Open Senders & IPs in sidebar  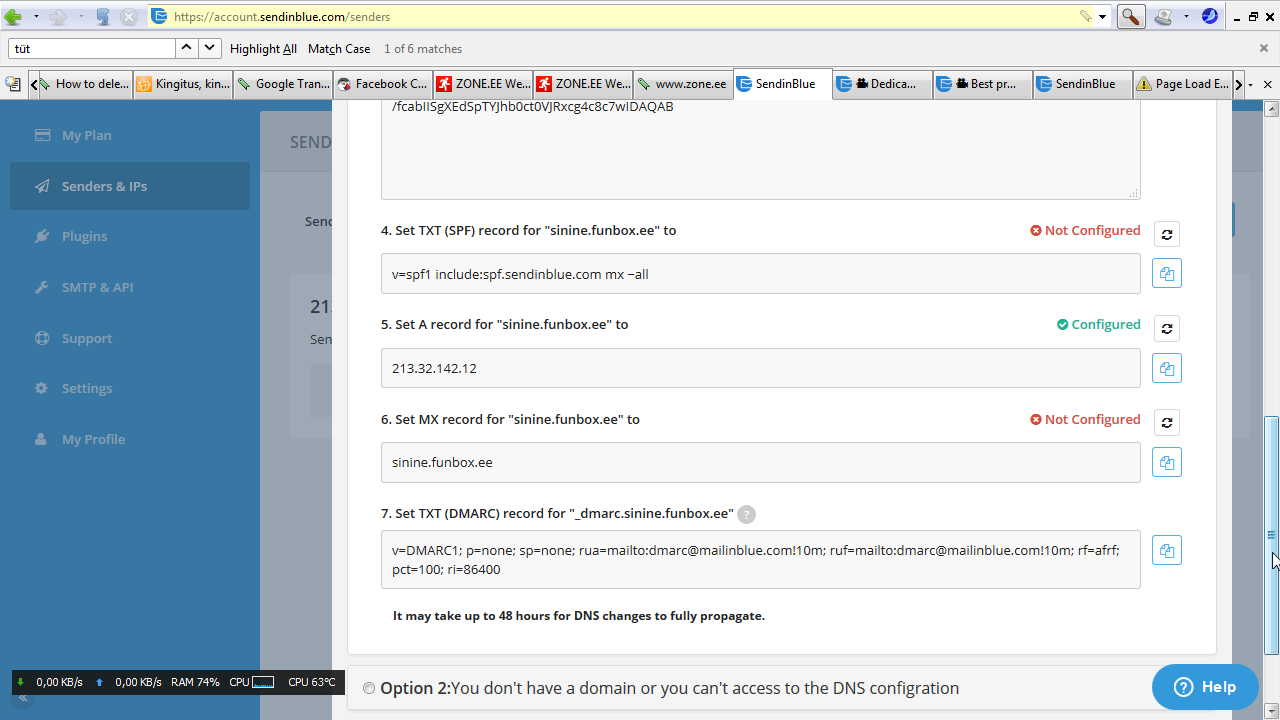pyautogui.click(x=130, y=186)
